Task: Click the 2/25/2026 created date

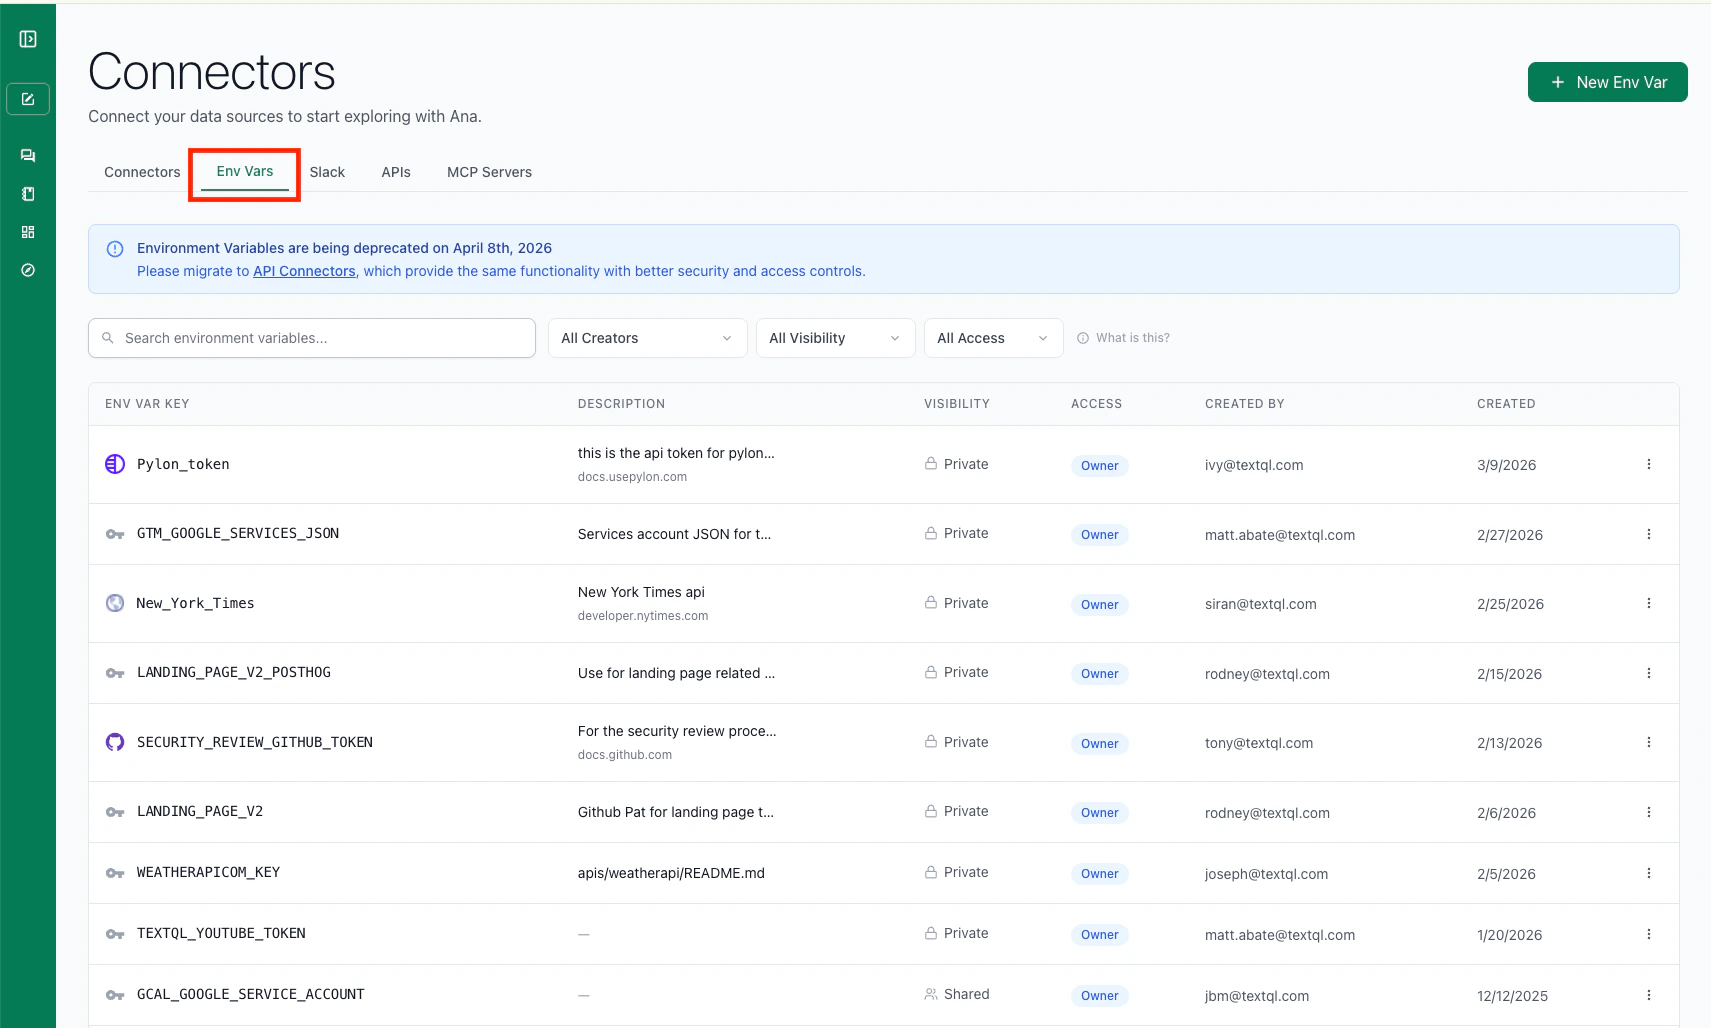Action: [x=1510, y=604]
